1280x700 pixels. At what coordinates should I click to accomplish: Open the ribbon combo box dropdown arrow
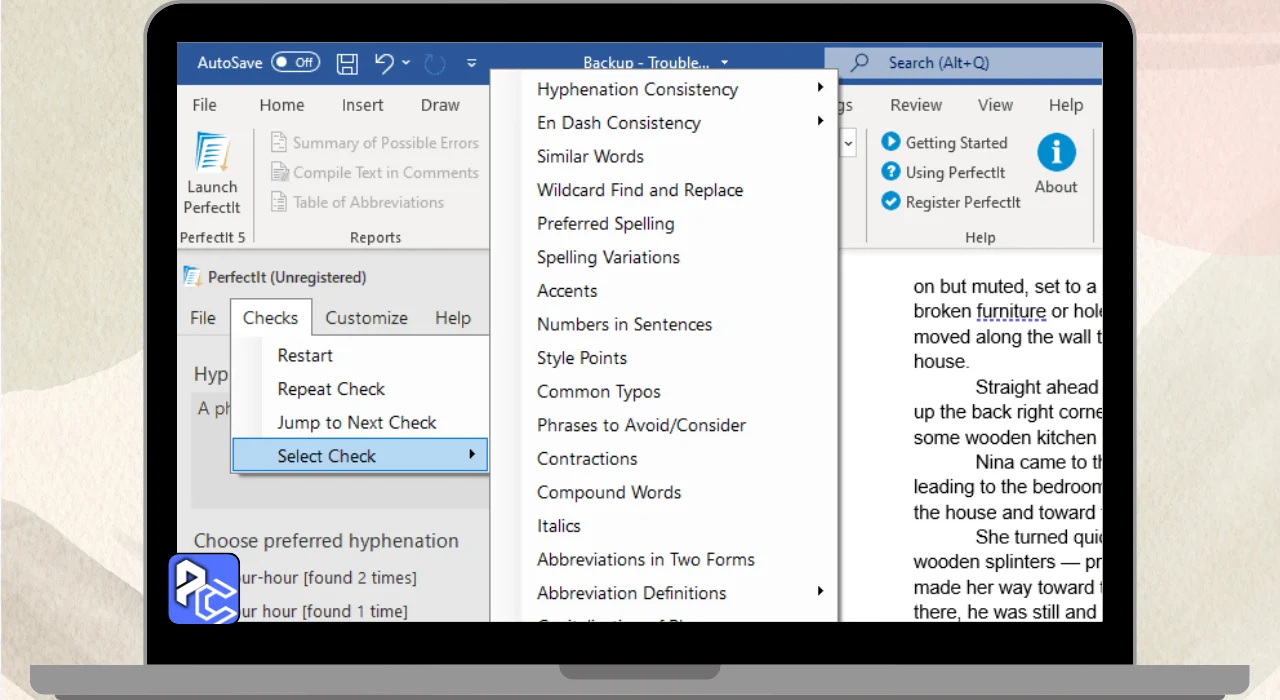(849, 144)
